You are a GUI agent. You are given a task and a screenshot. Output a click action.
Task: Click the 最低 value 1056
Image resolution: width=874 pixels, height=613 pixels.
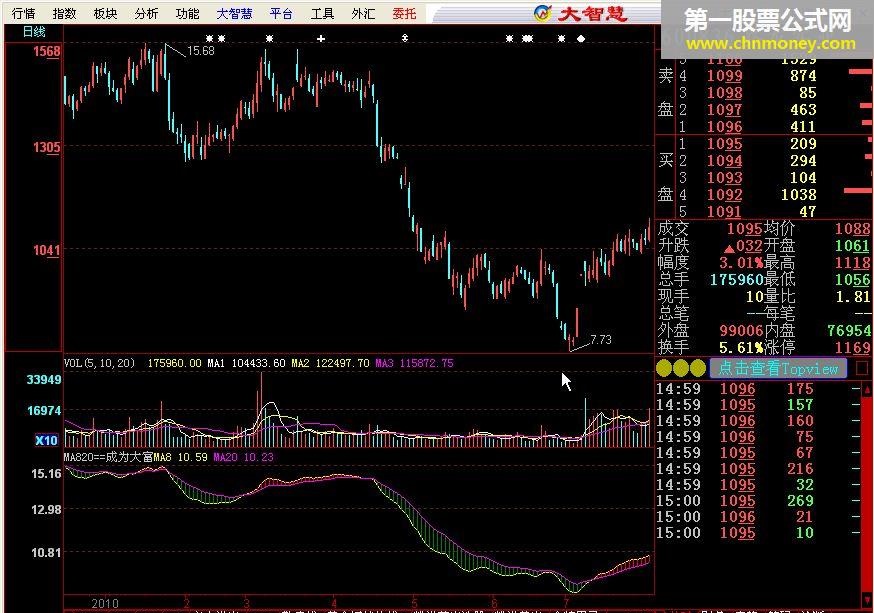[852, 280]
